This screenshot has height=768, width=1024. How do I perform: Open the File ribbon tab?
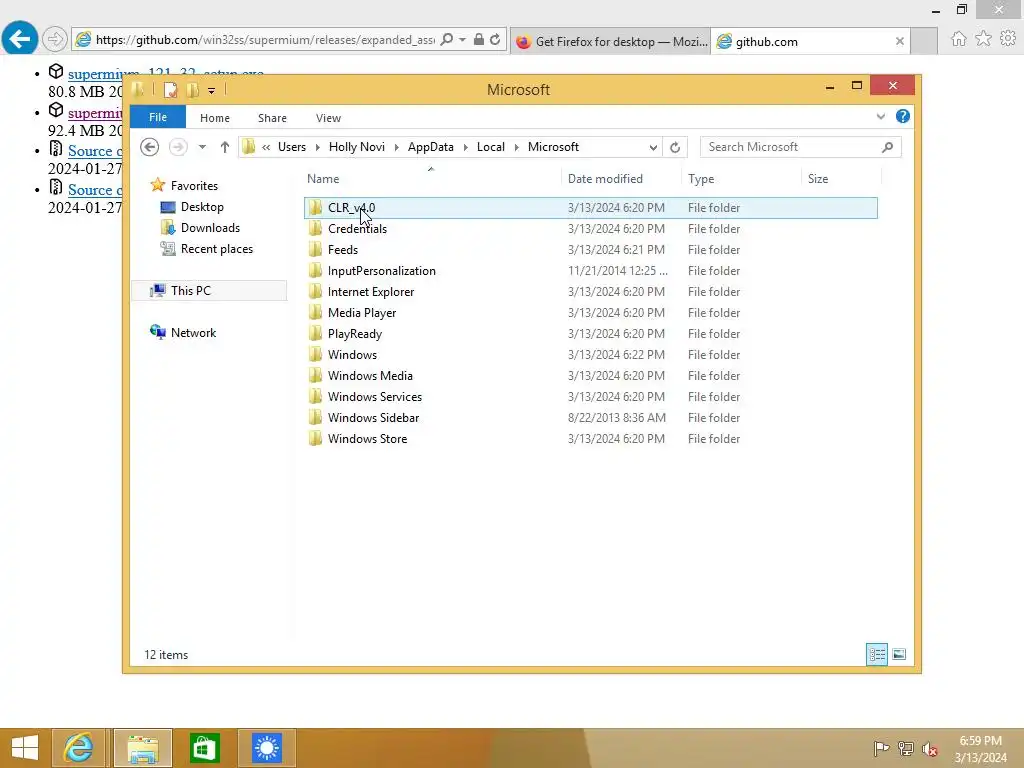click(158, 117)
